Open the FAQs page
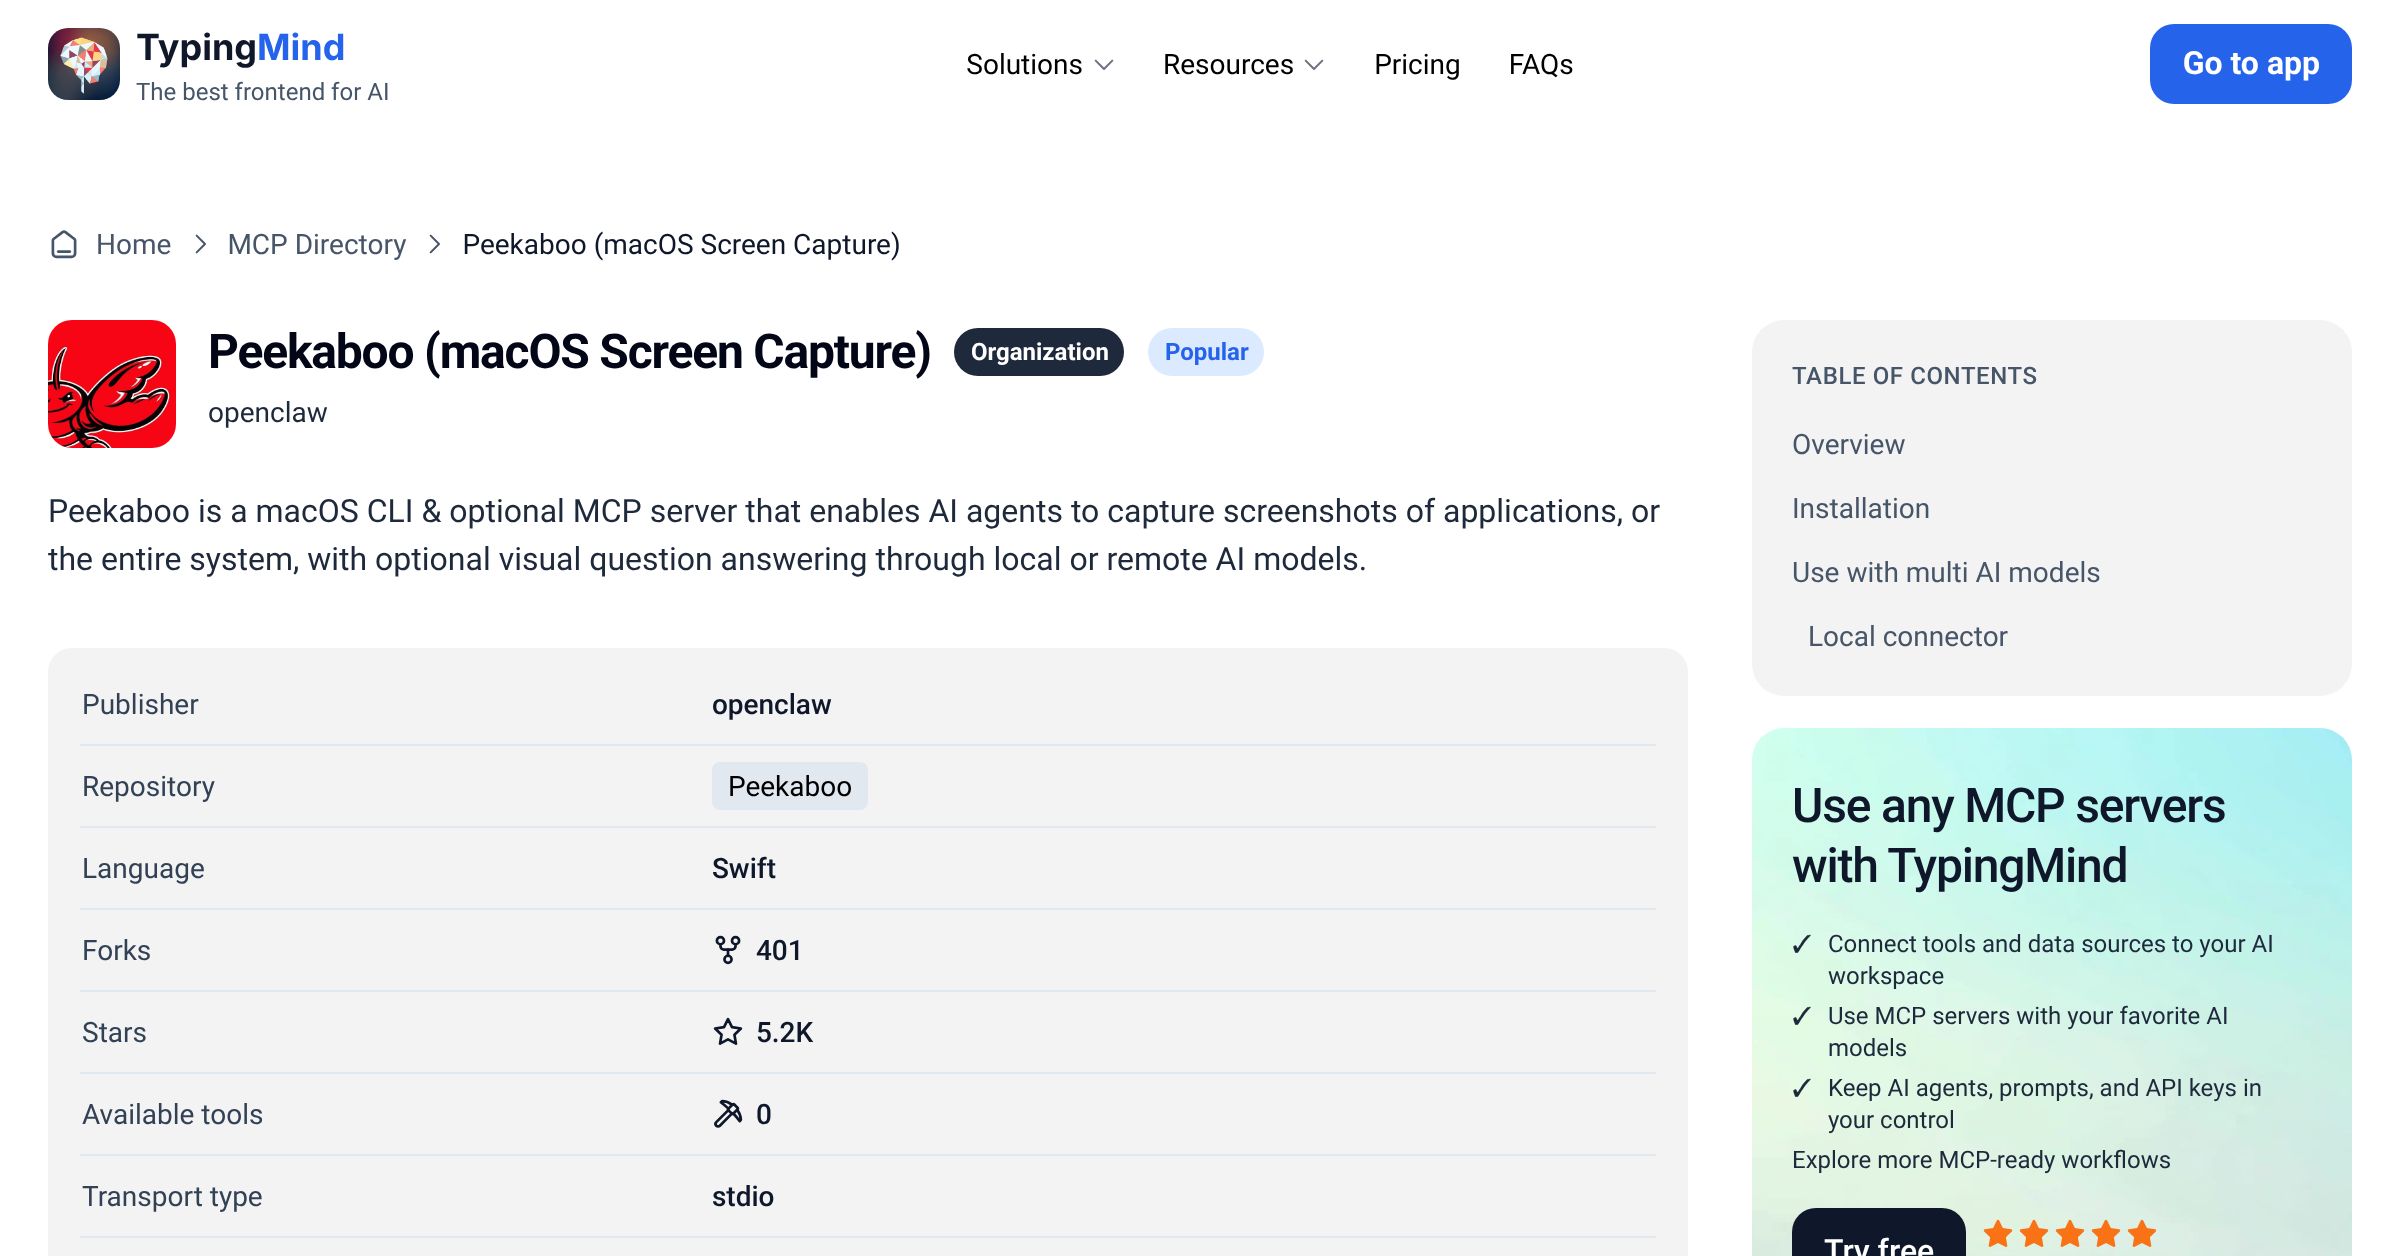Screen dimensions: 2400x1256 [x=1541, y=65]
